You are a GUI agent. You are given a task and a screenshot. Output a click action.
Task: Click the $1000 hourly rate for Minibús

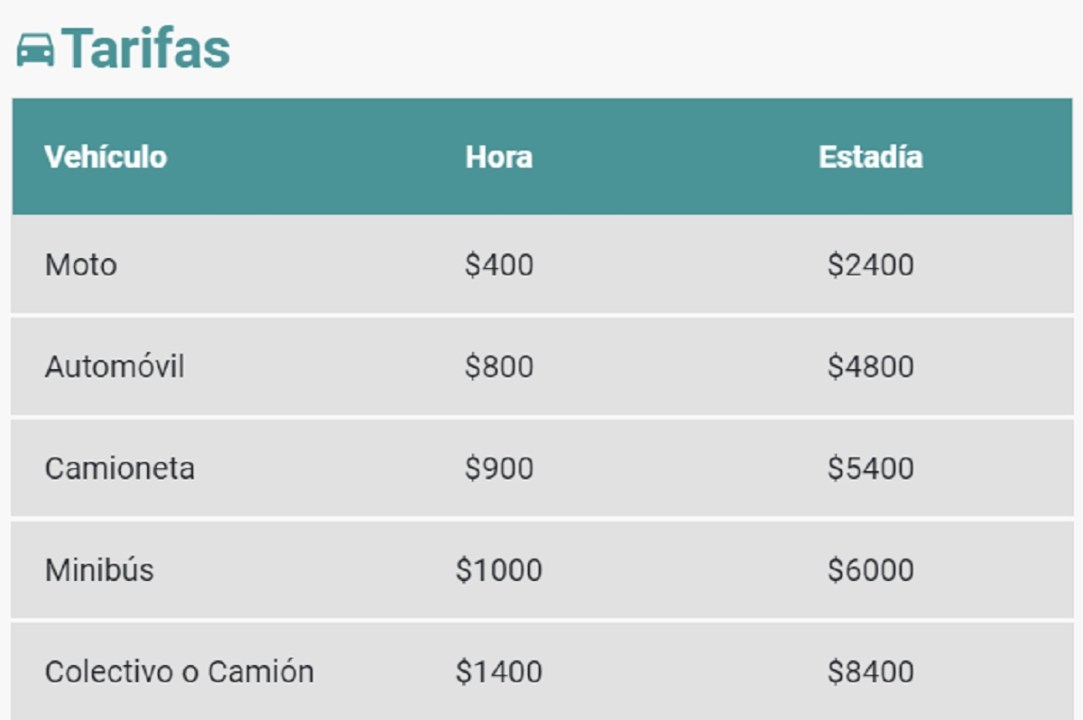pos(499,570)
